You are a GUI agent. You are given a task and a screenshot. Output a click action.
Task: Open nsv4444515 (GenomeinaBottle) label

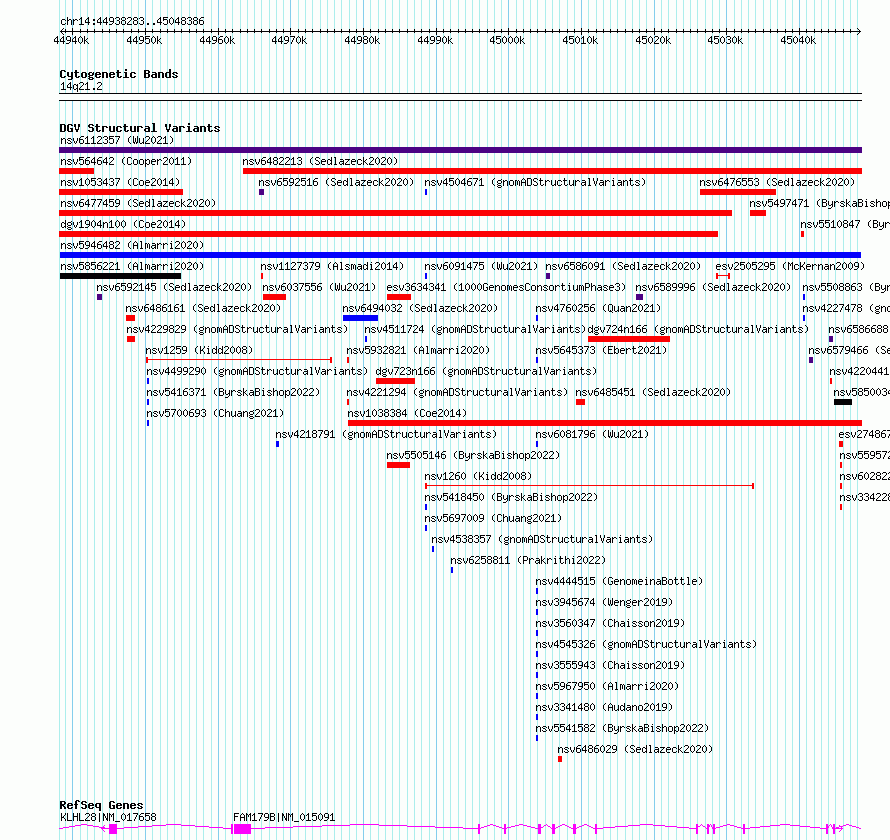tap(619, 581)
